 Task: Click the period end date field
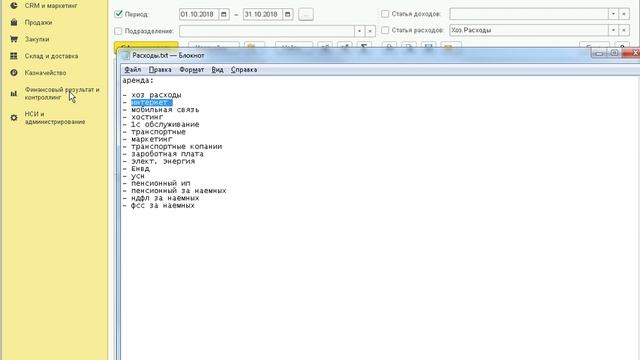pyautogui.click(x=263, y=14)
